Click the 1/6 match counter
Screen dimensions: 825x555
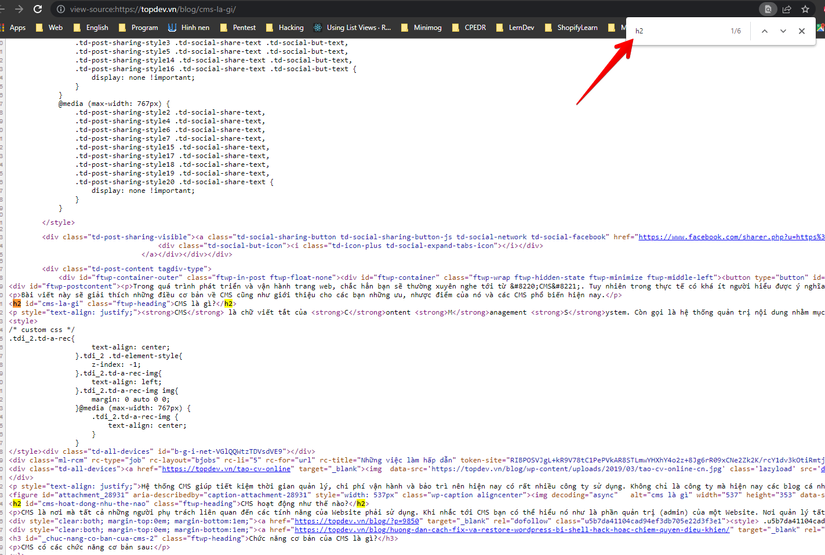736,31
